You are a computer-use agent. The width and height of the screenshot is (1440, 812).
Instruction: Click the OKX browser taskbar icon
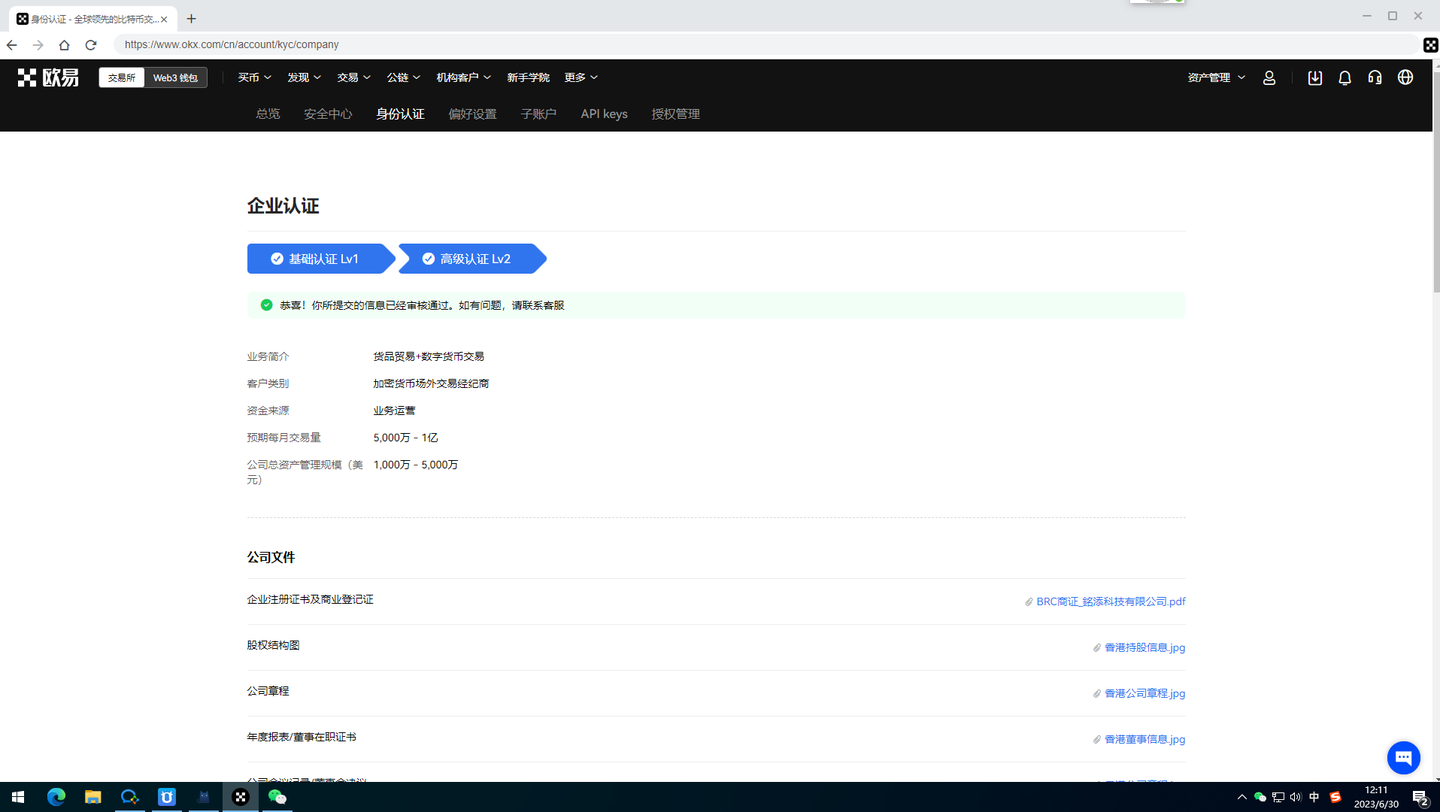point(240,797)
